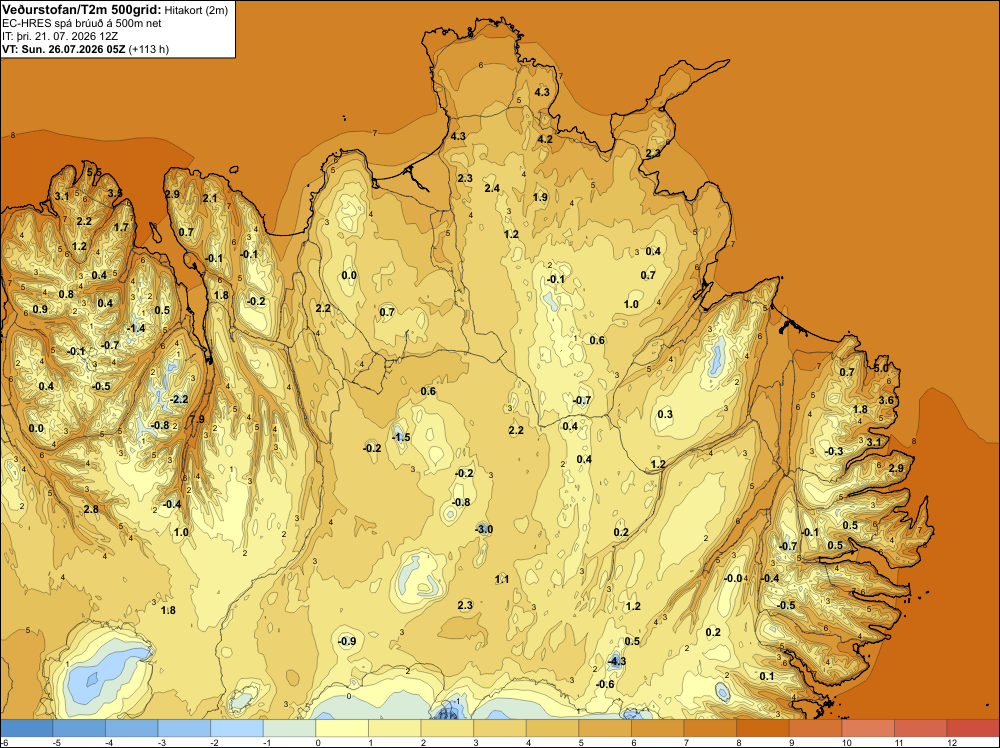
Task: Click the 'EC-HRES spá brúuð á 500m net' line
Action: (82, 23)
